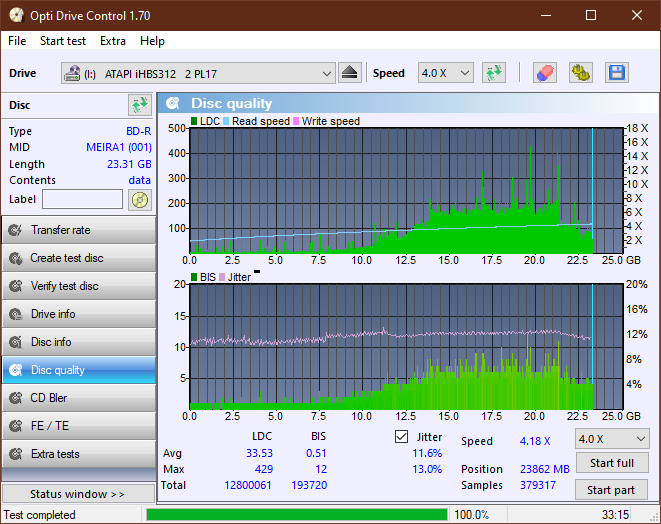Click the disc label icon beside Label field
This screenshot has width=661, height=524.
[x=140, y=200]
